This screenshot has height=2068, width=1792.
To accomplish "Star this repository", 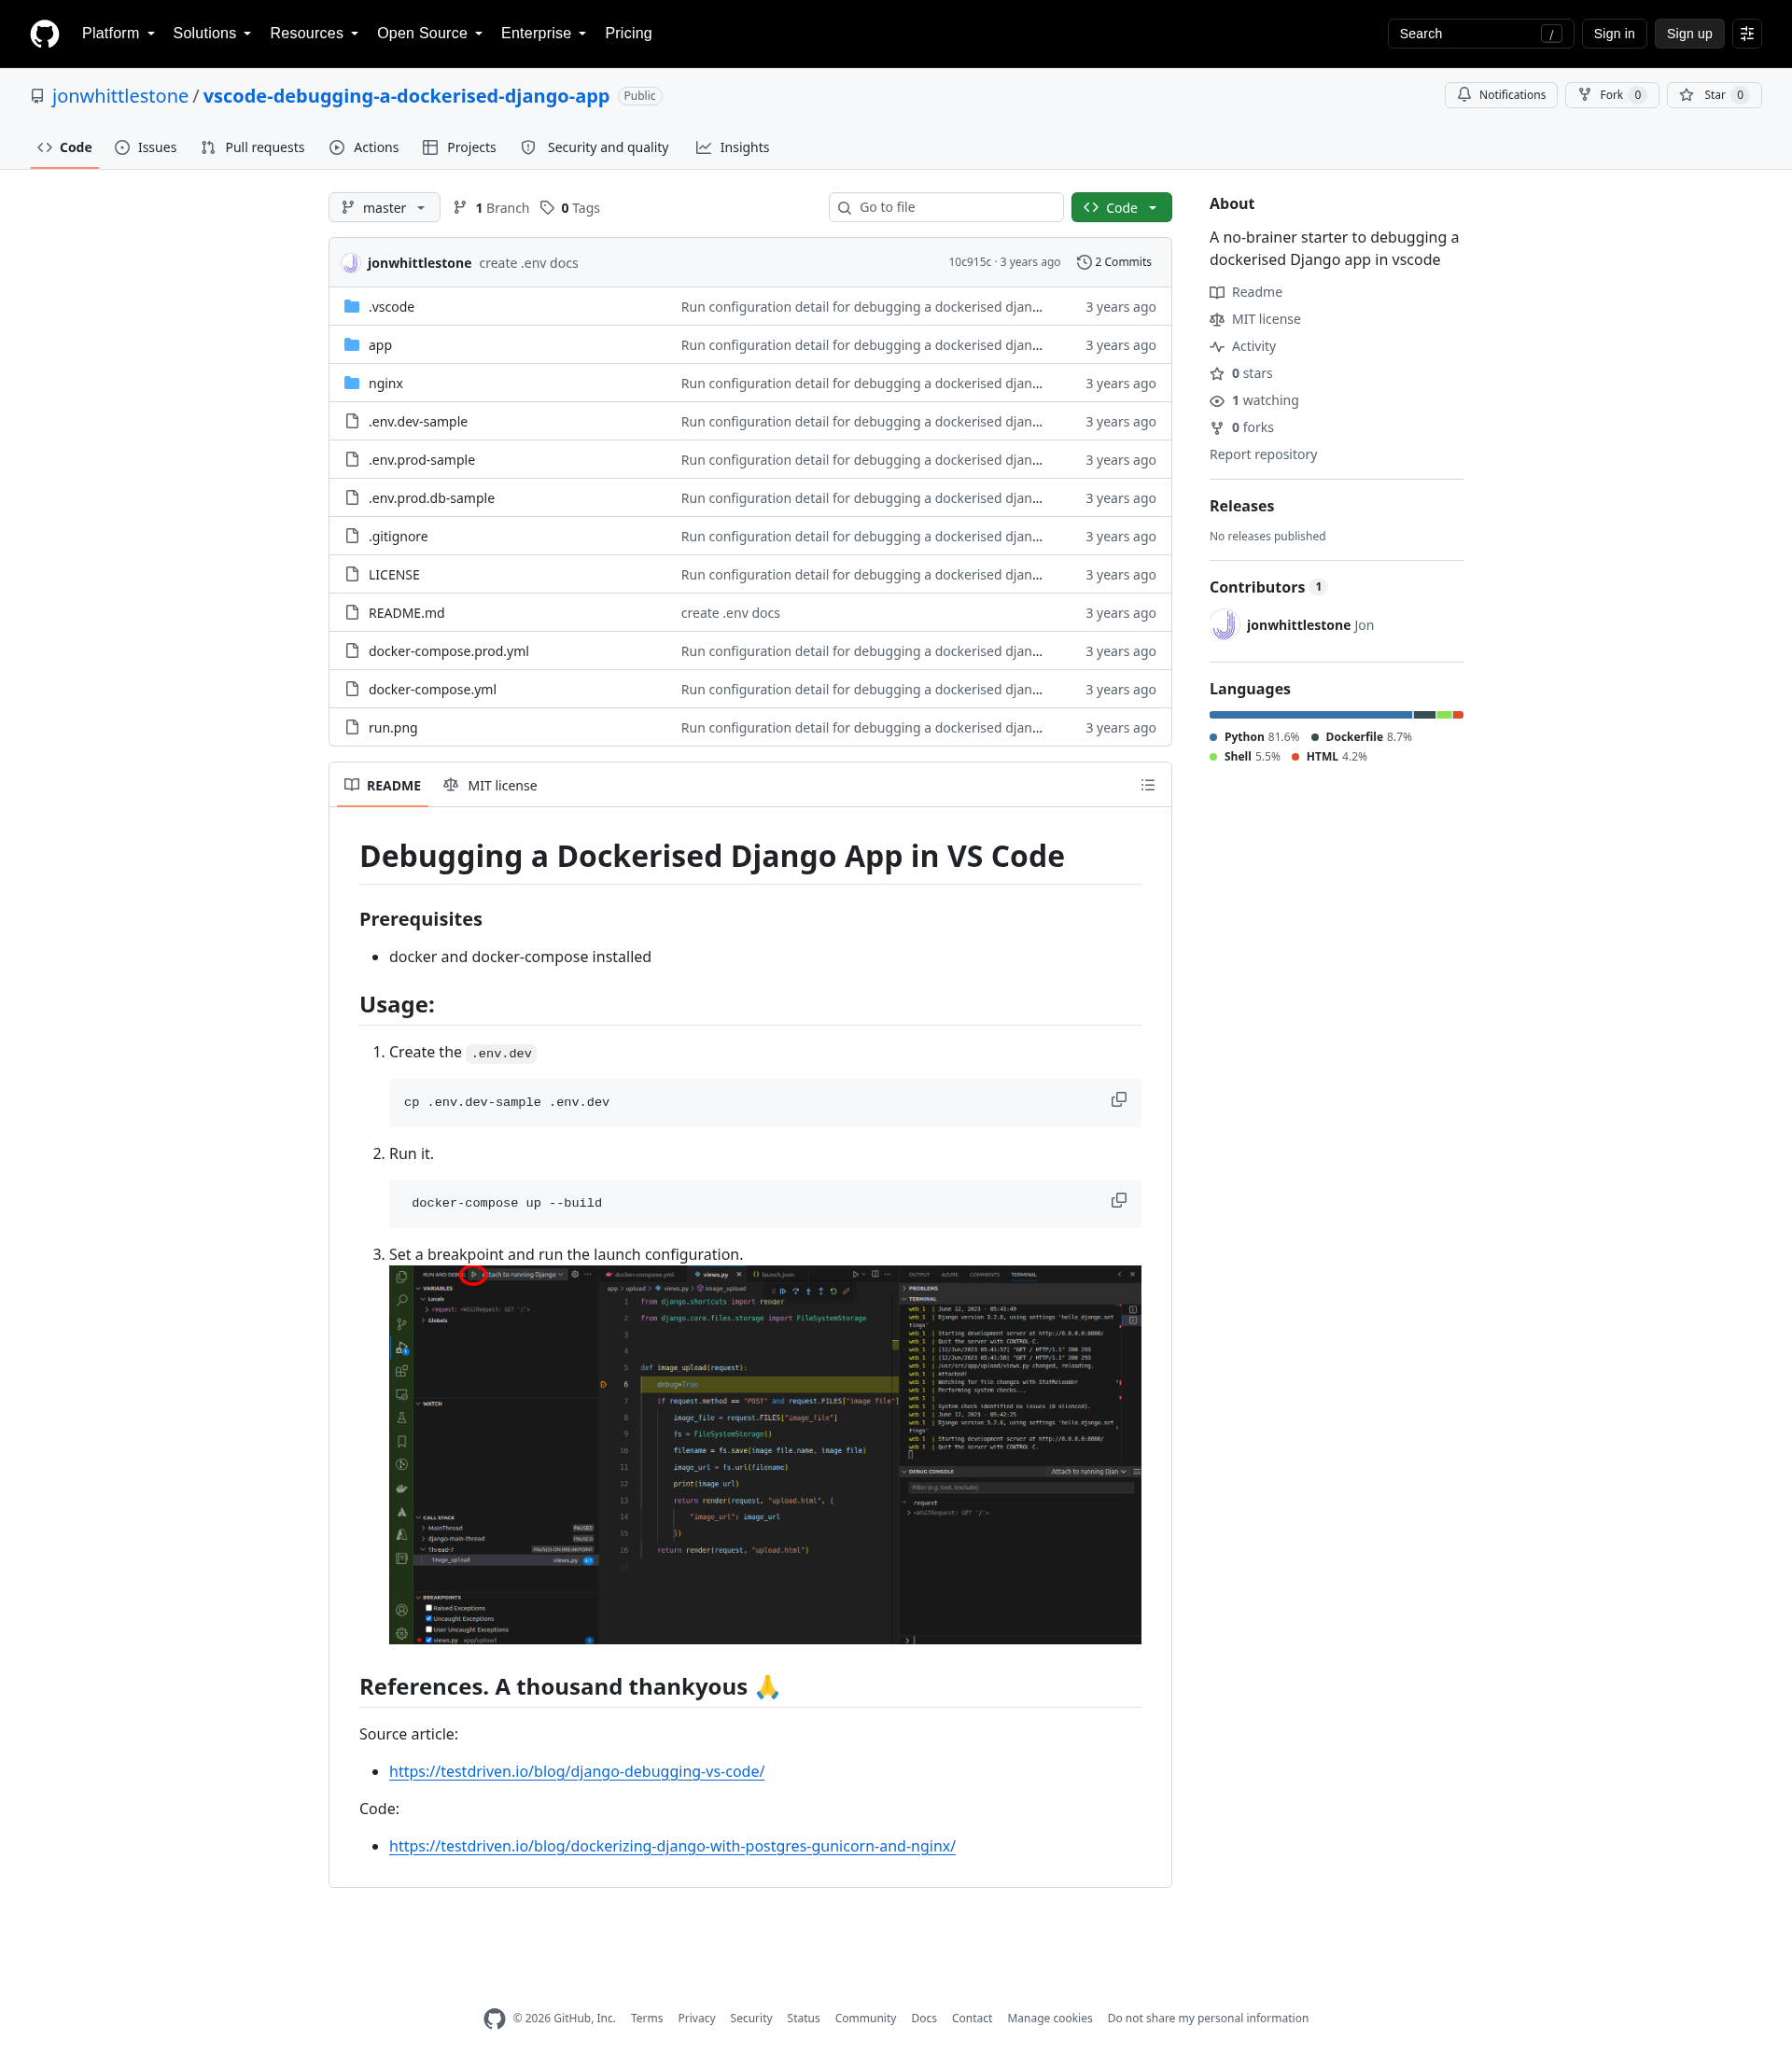I will coord(1713,95).
